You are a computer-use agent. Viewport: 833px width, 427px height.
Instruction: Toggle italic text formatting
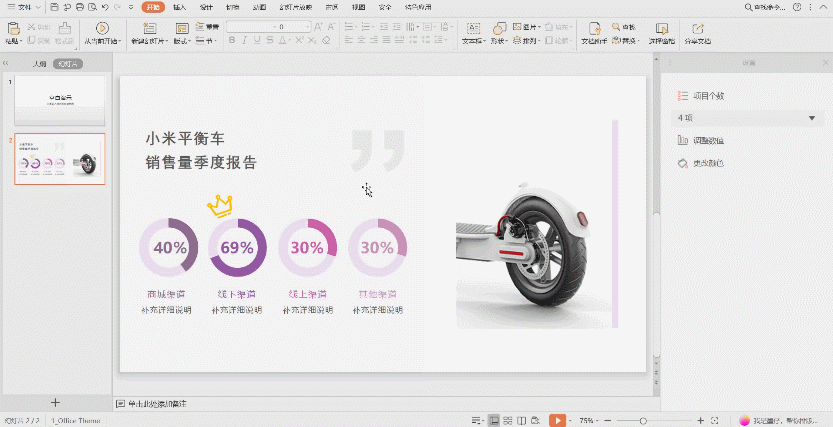(x=245, y=41)
